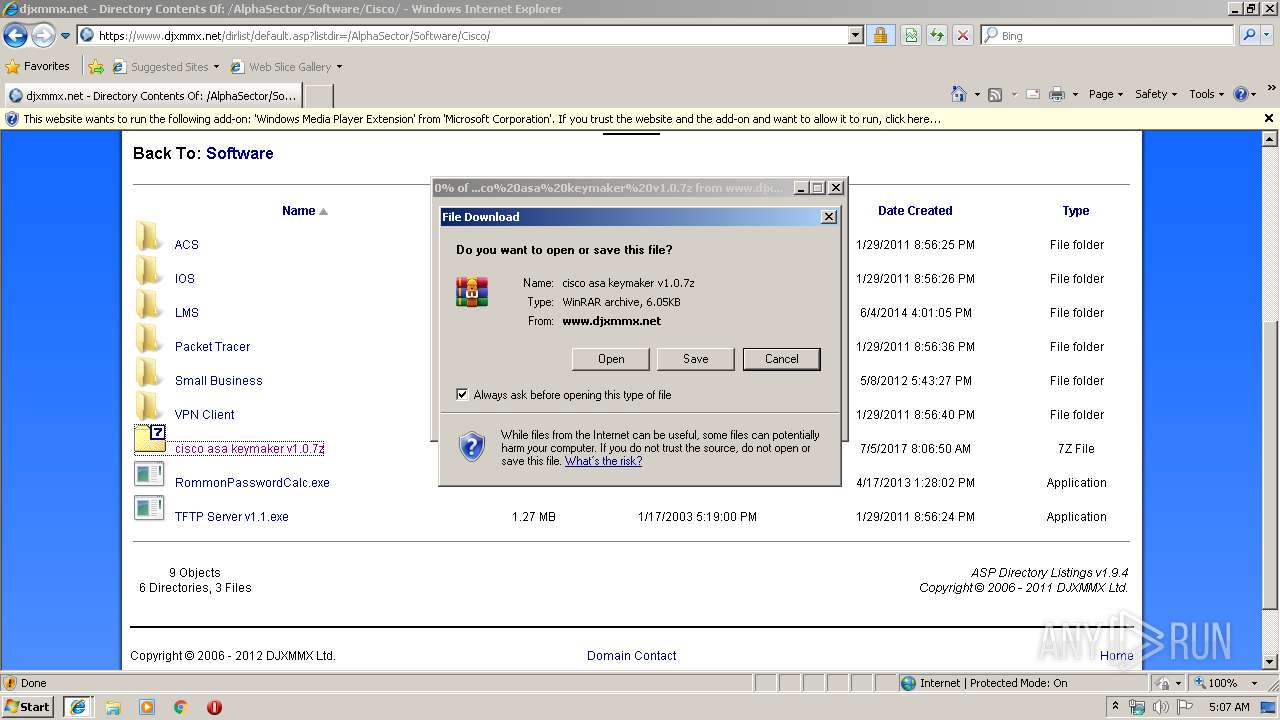Open the Favorites star button
The width and height of the screenshot is (1280, 720).
click(x=38, y=67)
